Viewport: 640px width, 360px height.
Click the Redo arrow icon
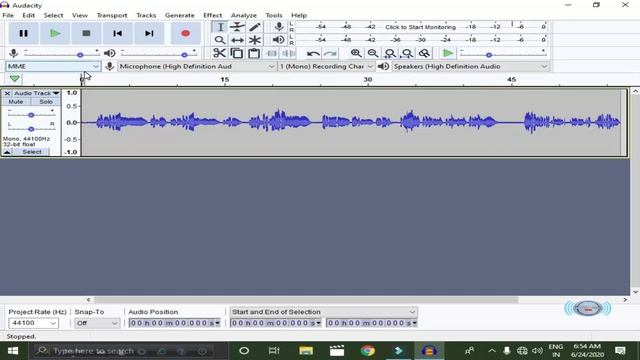pos(330,53)
